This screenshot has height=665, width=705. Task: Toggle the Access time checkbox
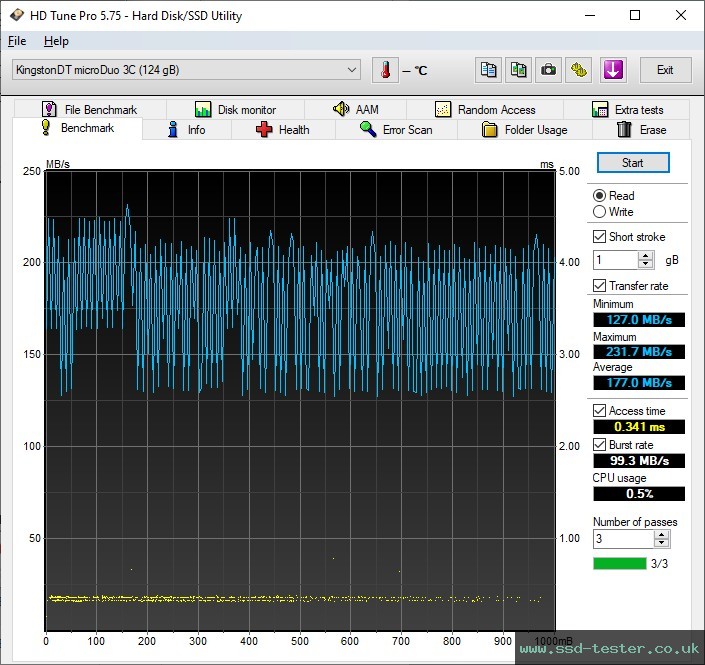[599, 411]
